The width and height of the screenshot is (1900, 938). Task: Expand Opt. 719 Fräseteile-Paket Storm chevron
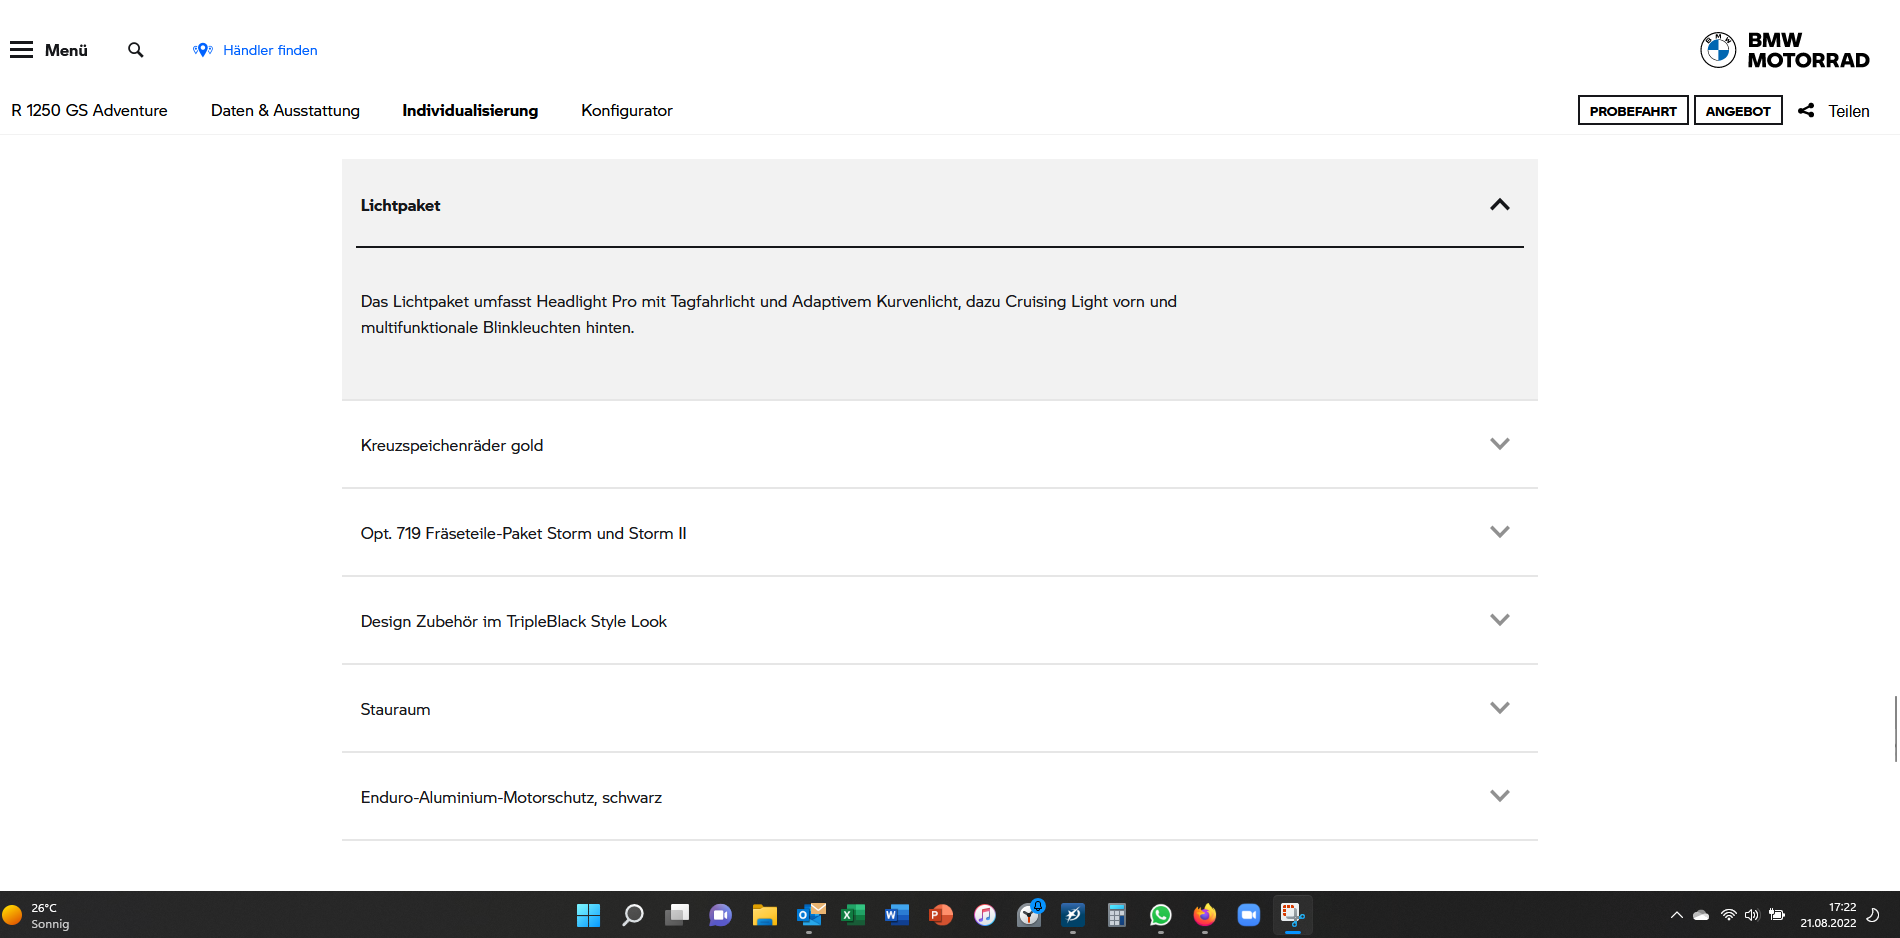click(x=1499, y=532)
